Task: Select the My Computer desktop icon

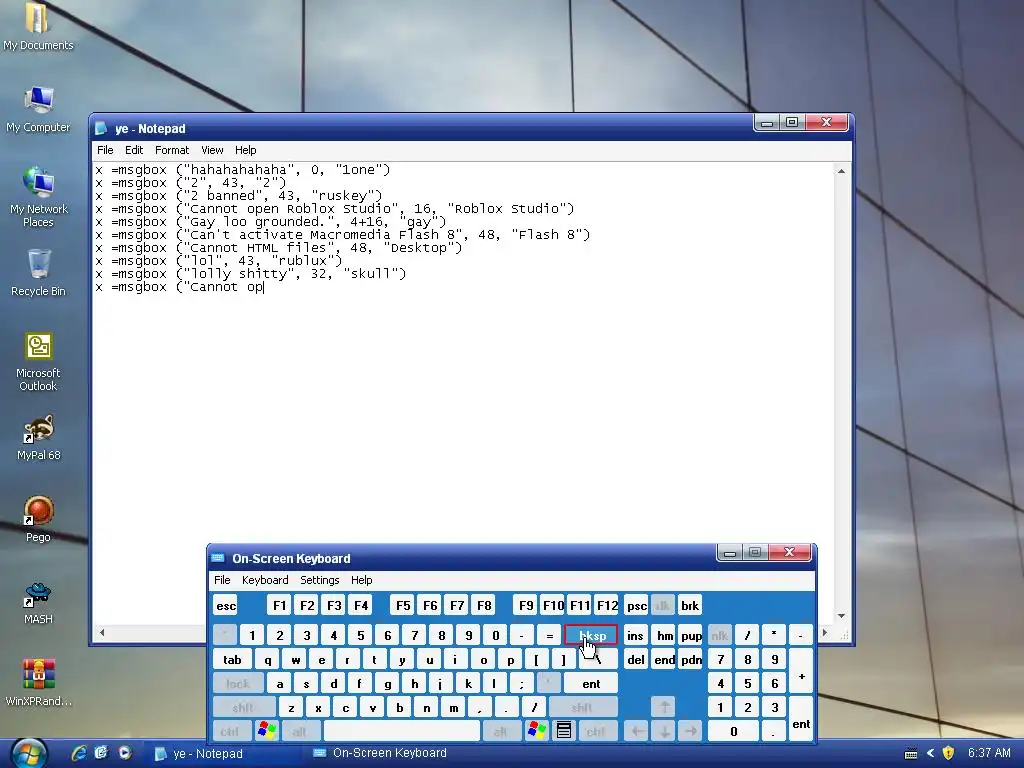Action: (x=38, y=109)
